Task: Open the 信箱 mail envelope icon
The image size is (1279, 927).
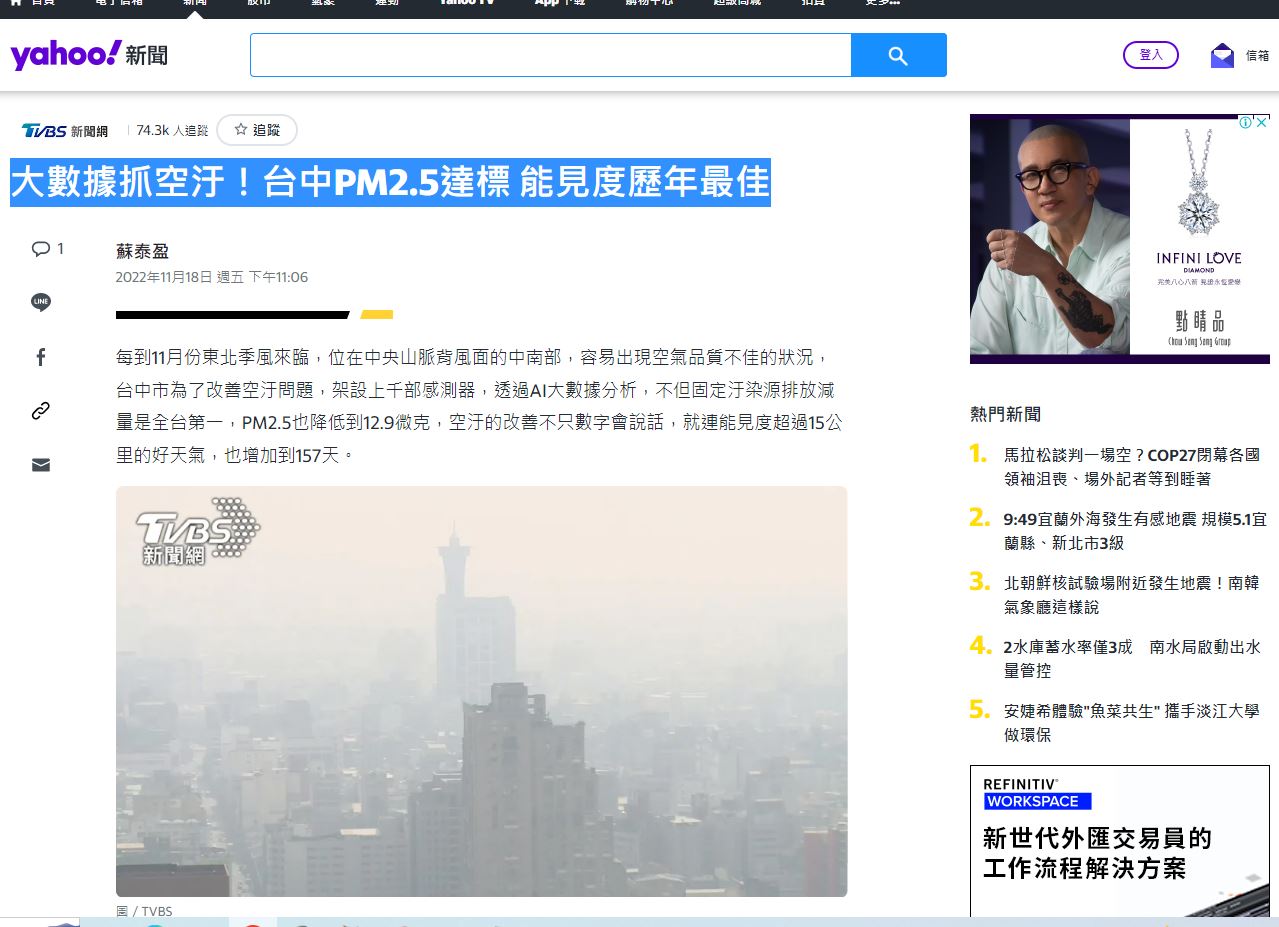Action: pos(1222,56)
